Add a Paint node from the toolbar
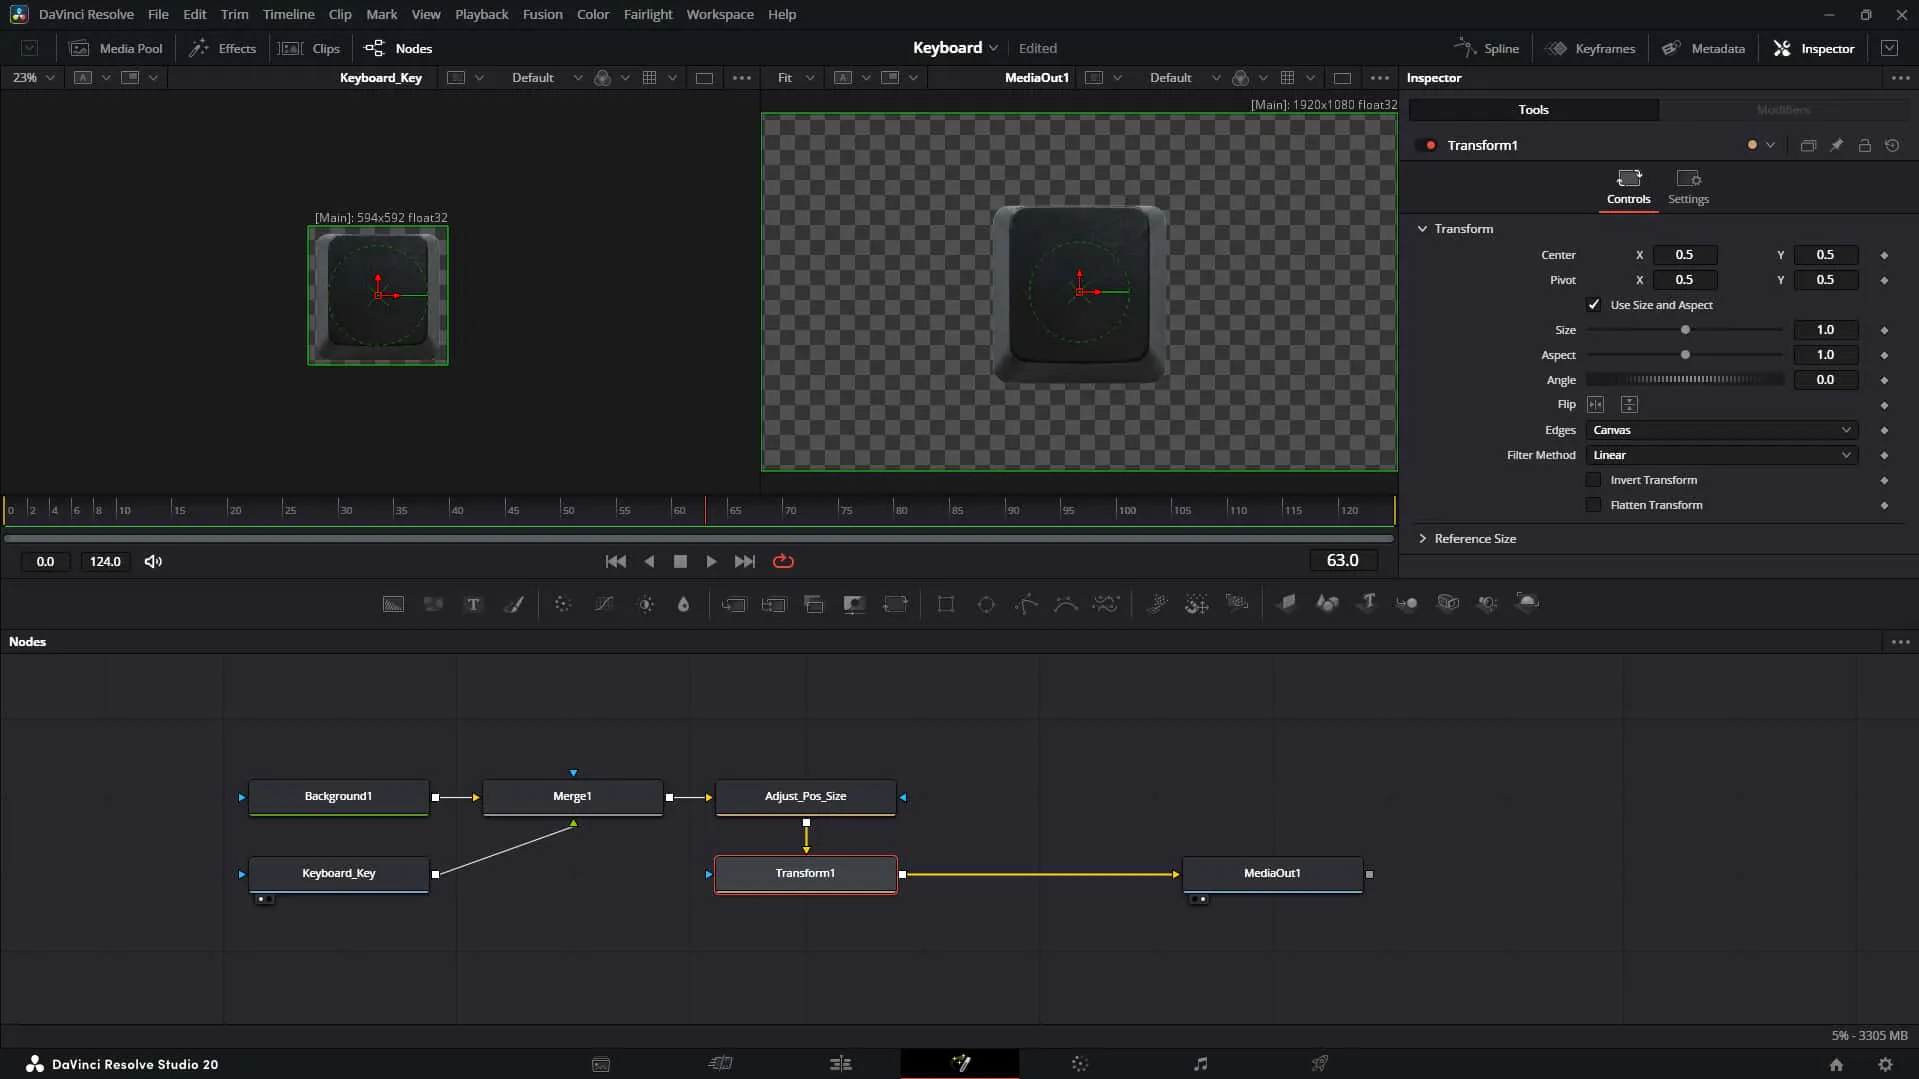The width and height of the screenshot is (1919, 1079). point(513,604)
